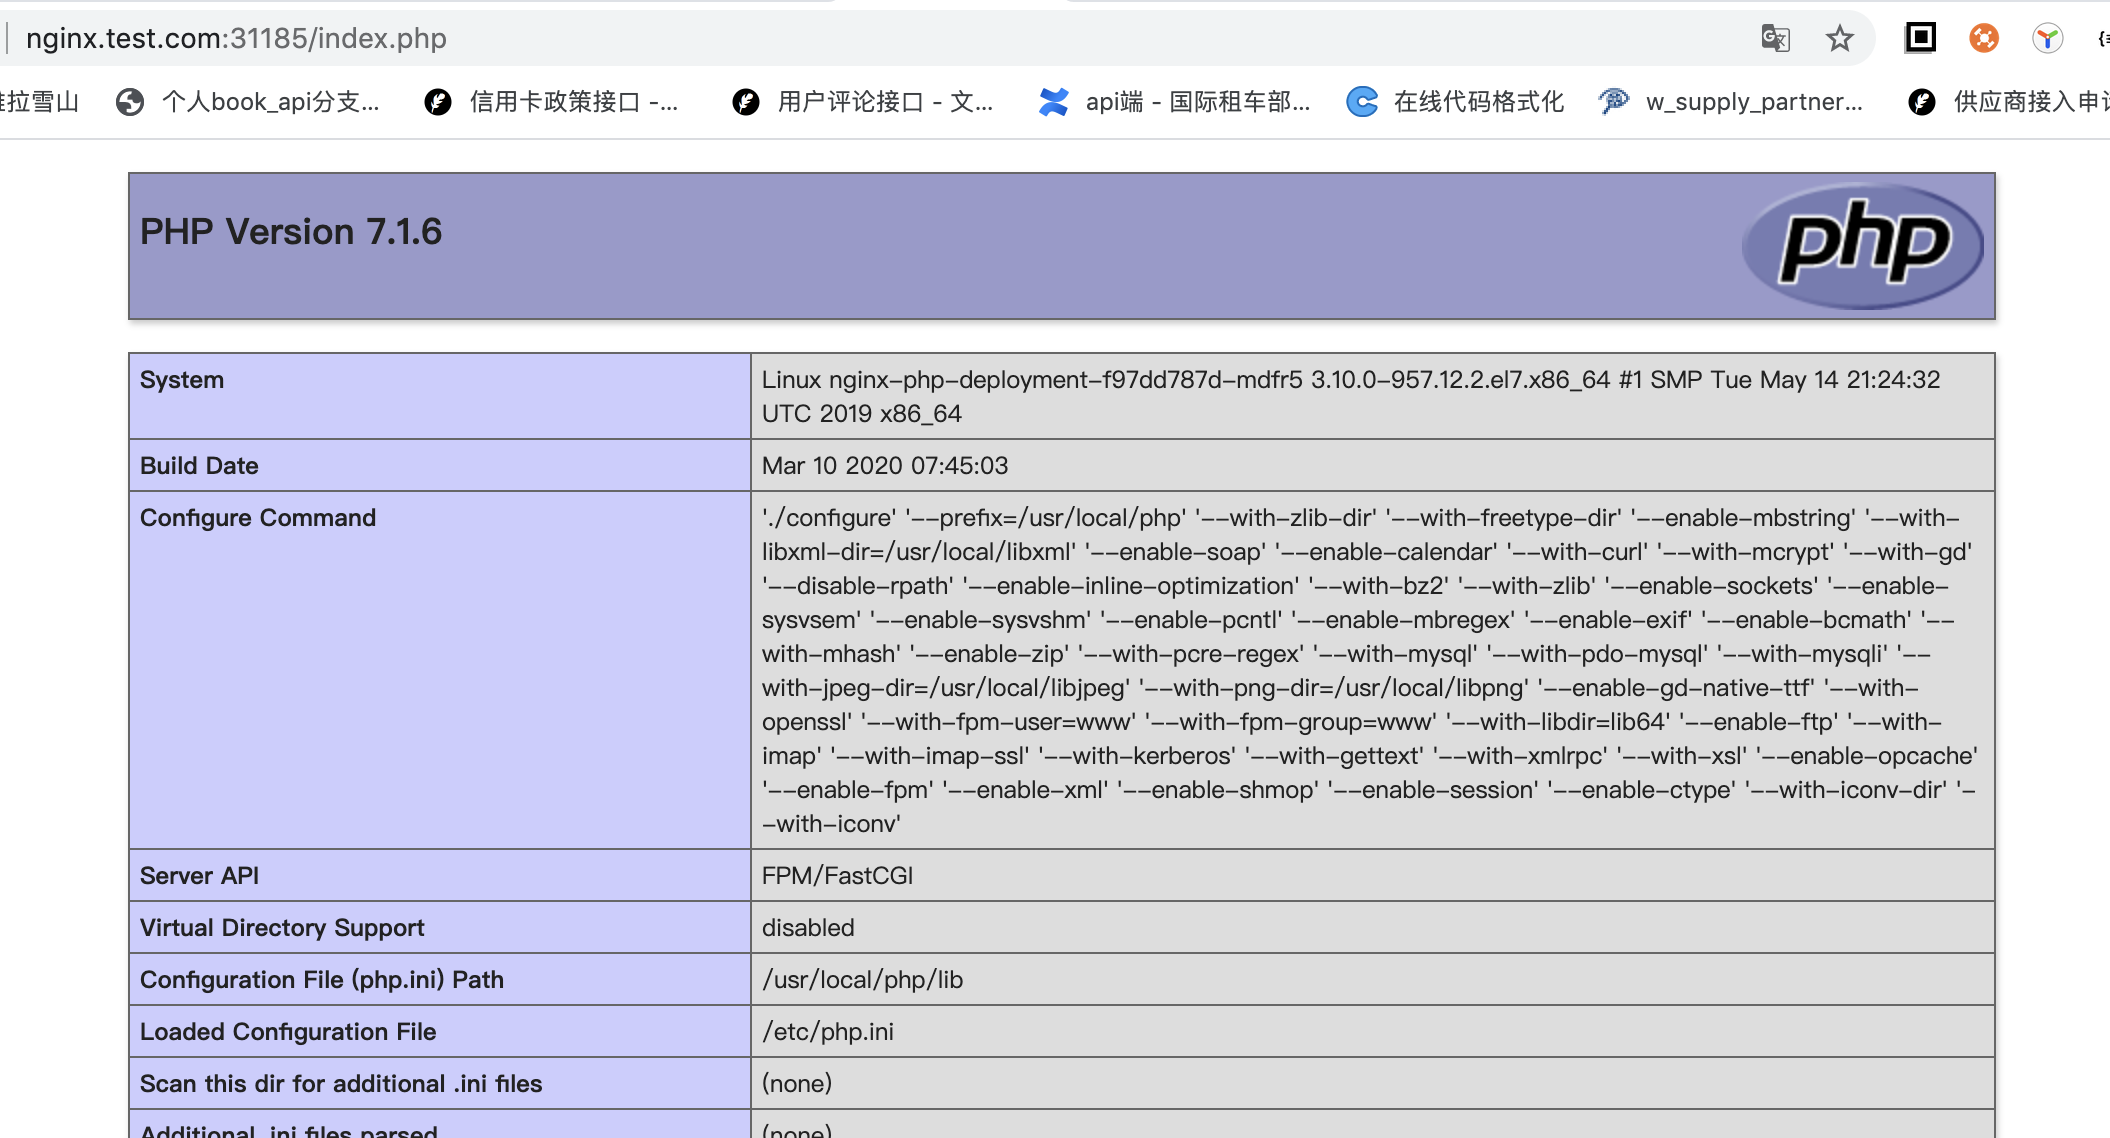Click the address bar URL nginx.test.com

pyautogui.click(x=236, y=38)
